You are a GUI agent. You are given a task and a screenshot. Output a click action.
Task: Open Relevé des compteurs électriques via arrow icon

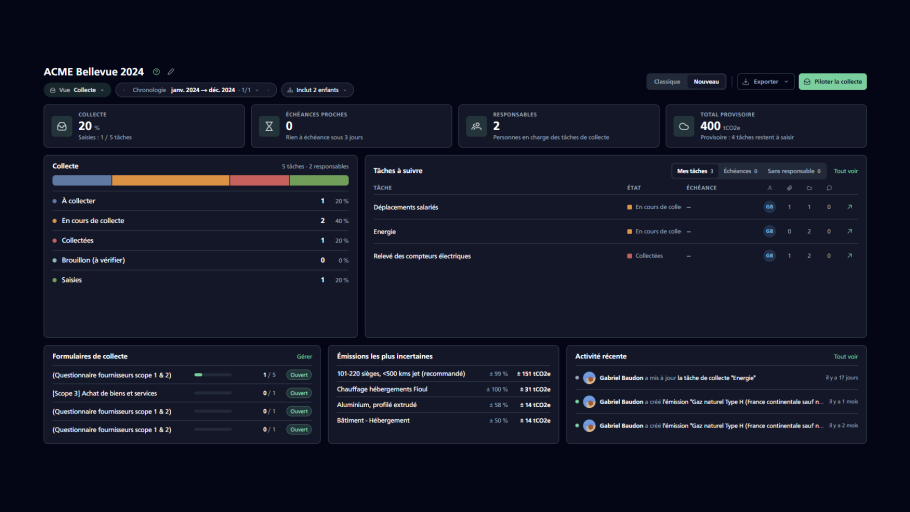point(850,256)
